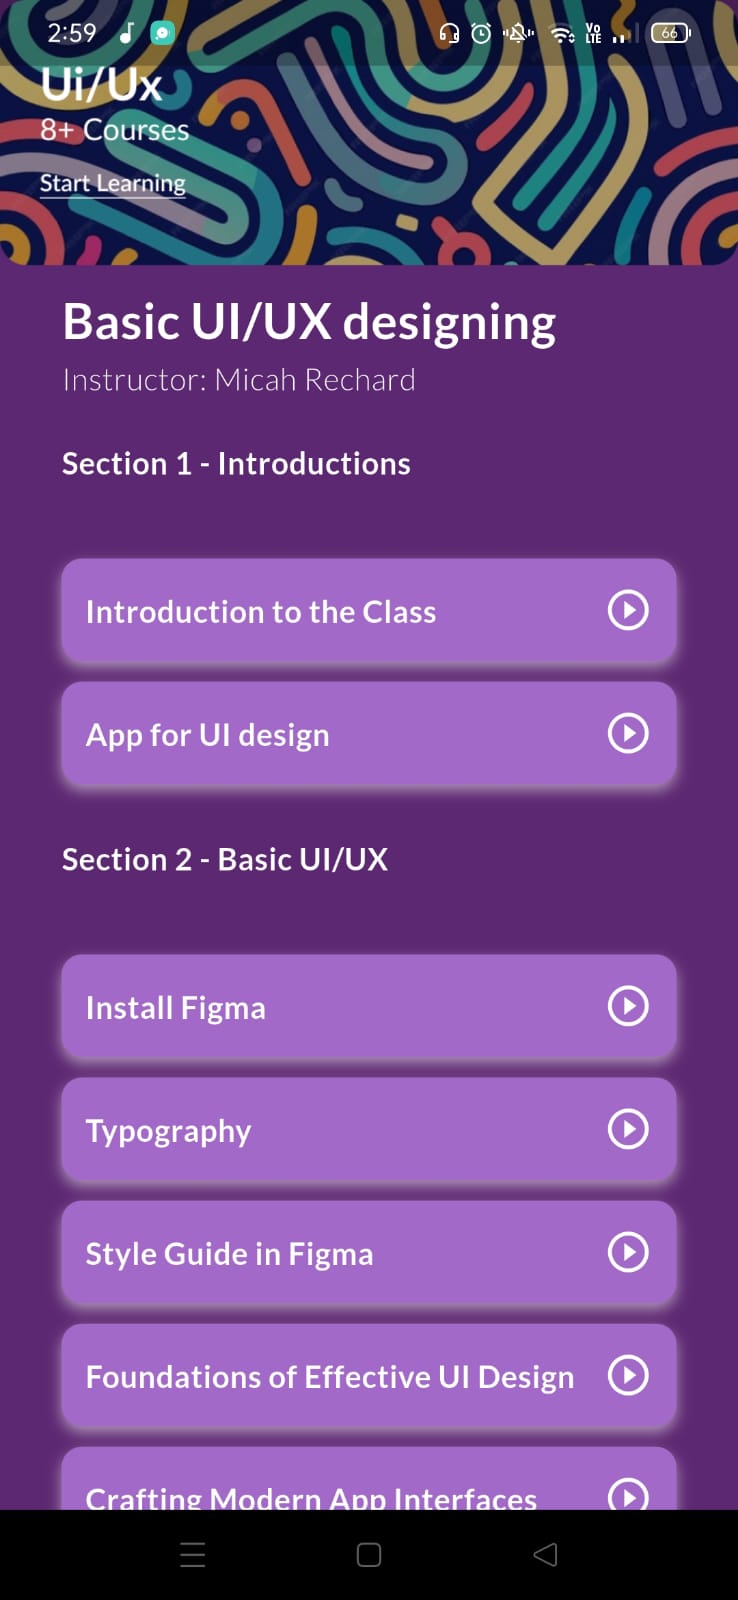Tap play icon next to Typography

click(x=628, y=1129)
